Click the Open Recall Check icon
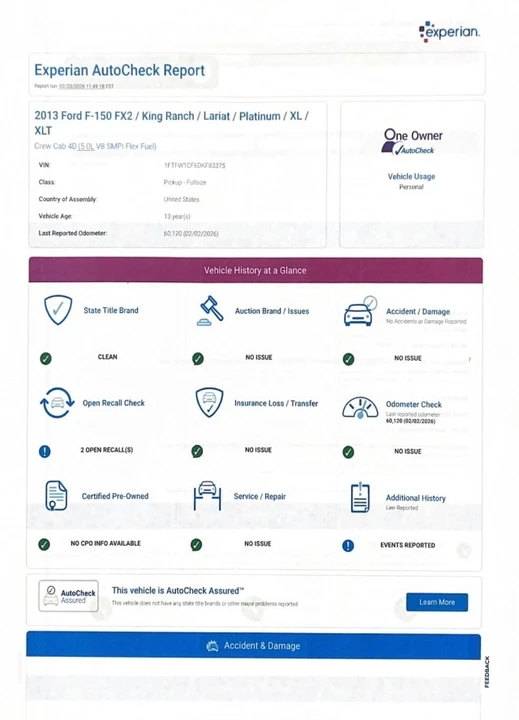Image resolution: width=519 pixels, height=720 pixels. click(x=57, y=403)
